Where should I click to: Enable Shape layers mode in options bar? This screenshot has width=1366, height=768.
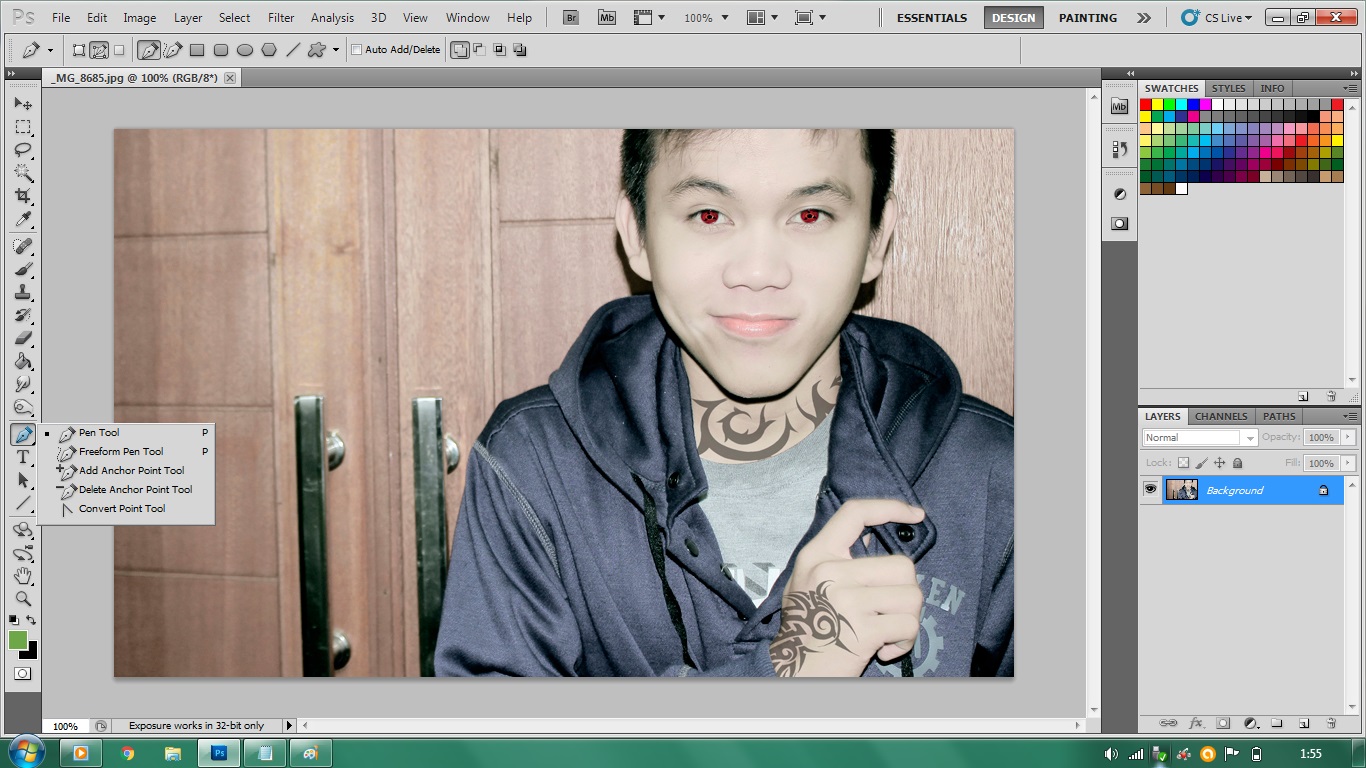tap(79, 49)
